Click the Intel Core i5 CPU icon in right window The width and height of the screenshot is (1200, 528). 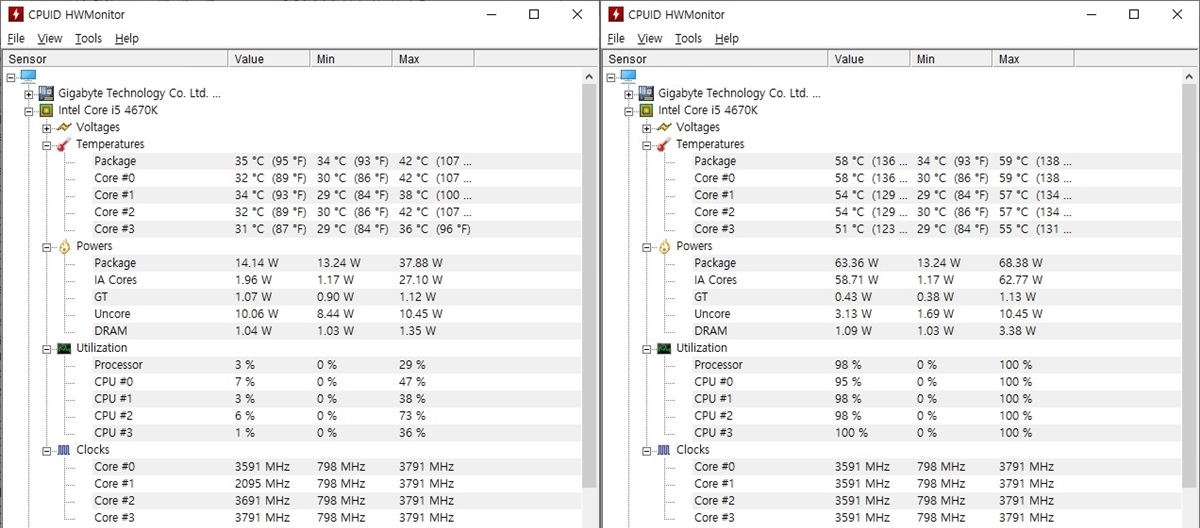click(645, 110)
